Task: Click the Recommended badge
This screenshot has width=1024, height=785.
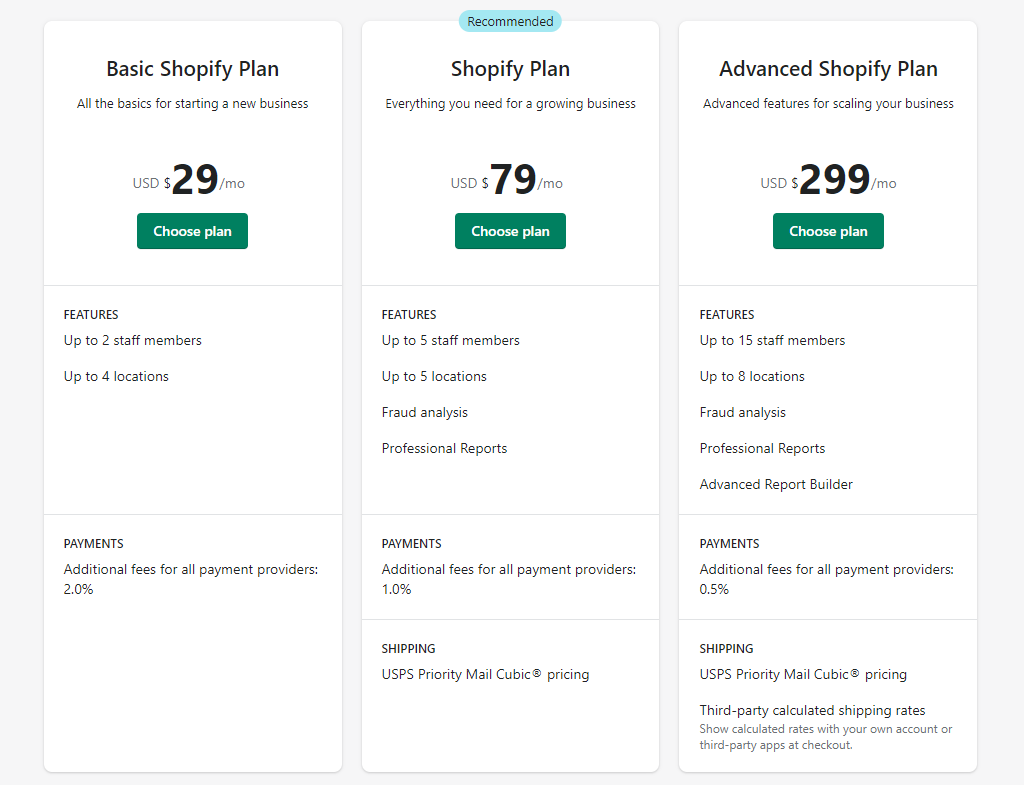Action: coord(510,21)
